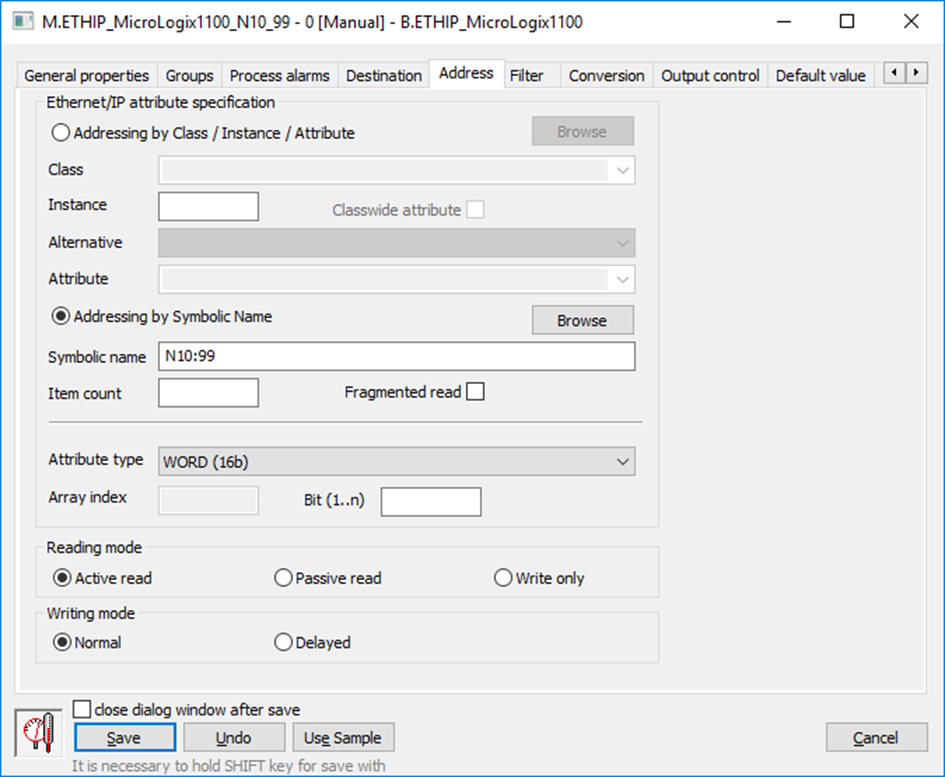Expand the Attribute type WORD (16b) dropdown
945x777 pixels.
[397, 462]
